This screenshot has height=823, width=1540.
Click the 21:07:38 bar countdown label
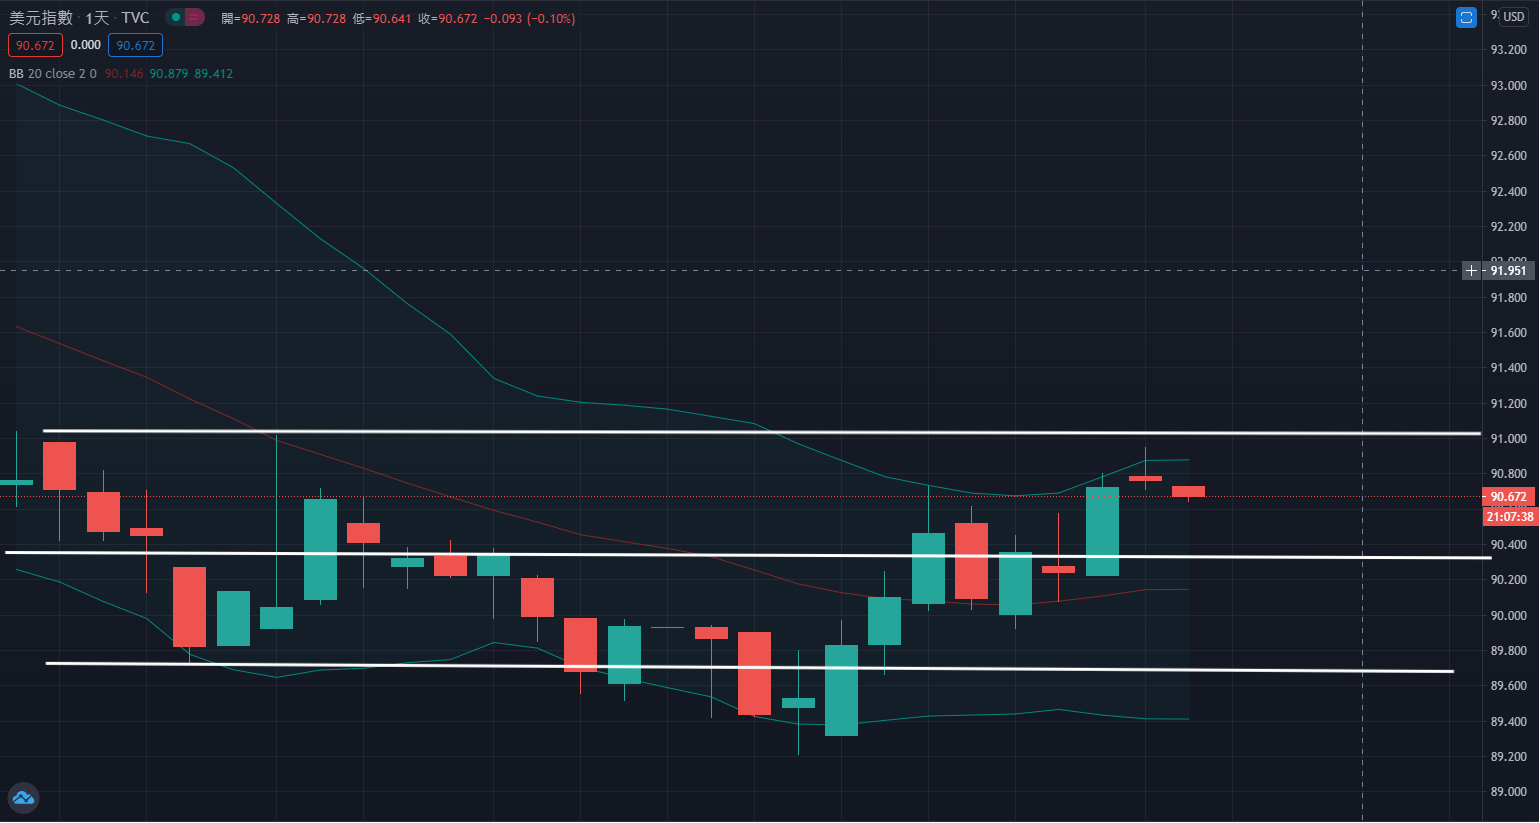coord(1510,517)
